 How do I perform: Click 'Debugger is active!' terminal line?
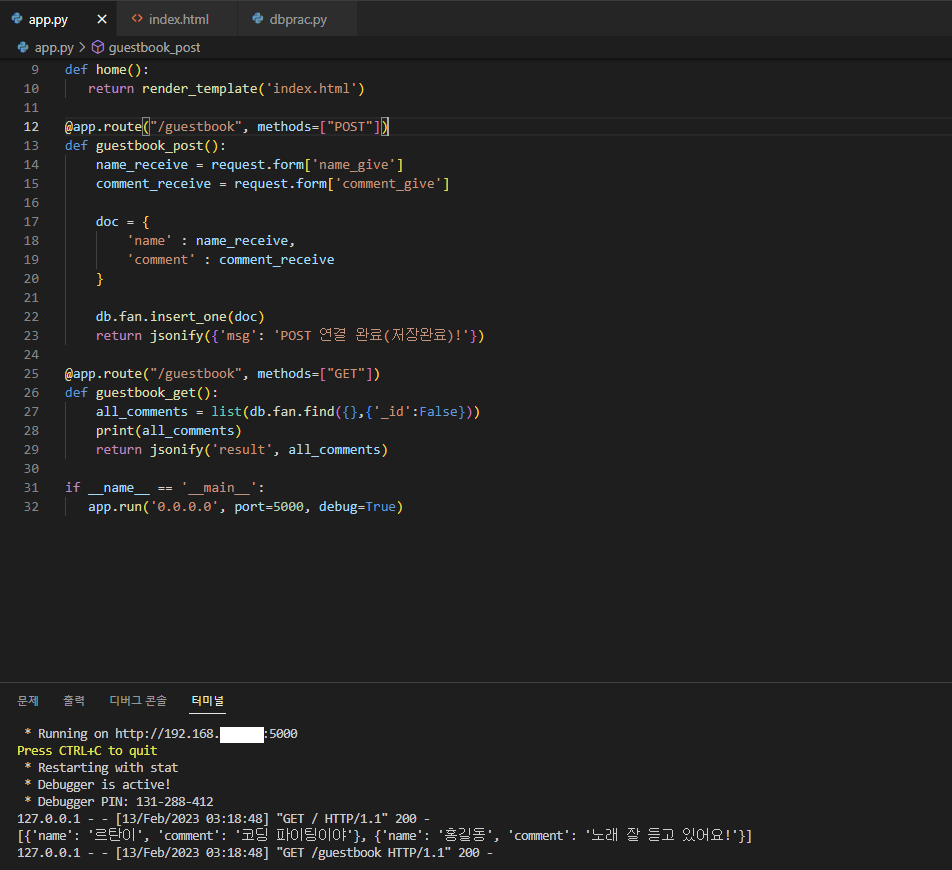coord(97,784)
